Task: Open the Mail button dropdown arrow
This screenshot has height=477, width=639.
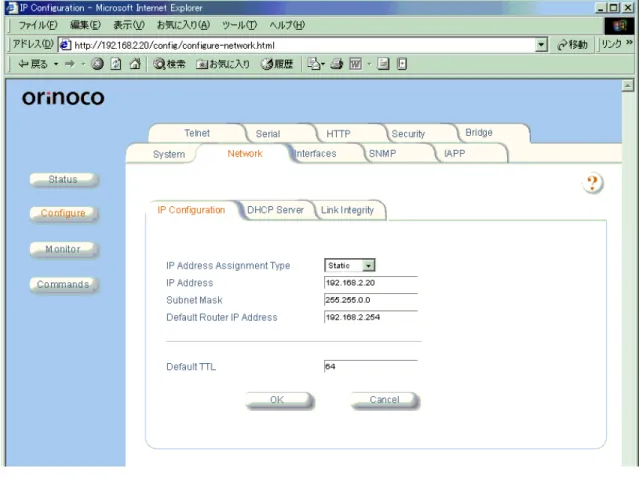Action: [x=323, y=64]
